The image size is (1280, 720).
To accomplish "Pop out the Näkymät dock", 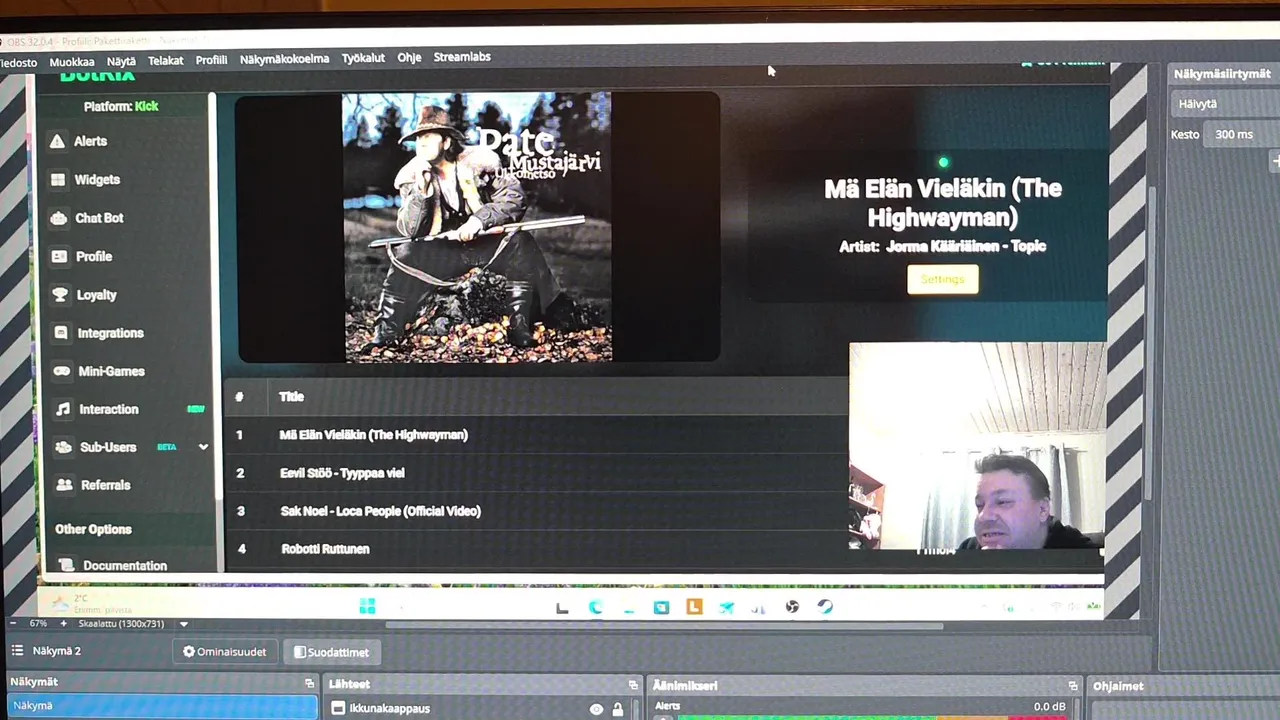I will [x=309, y=684].
